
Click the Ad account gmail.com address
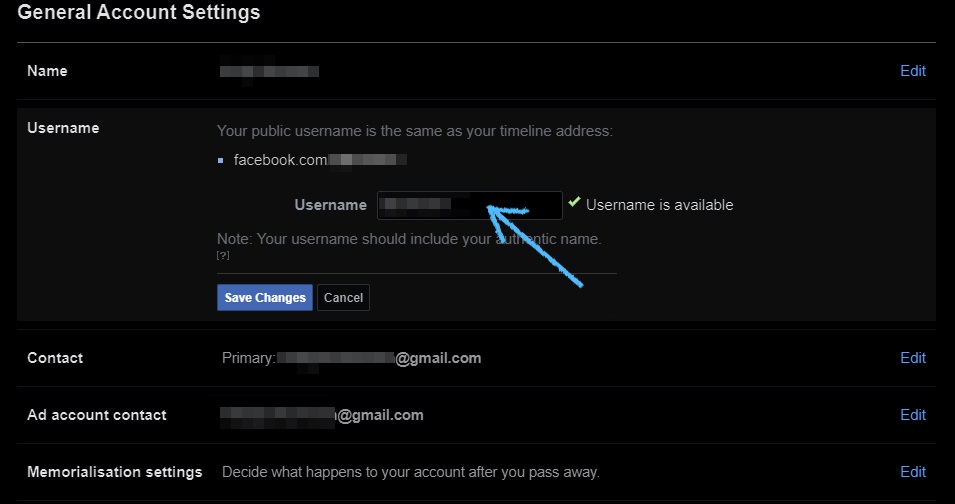pos(322,415)
